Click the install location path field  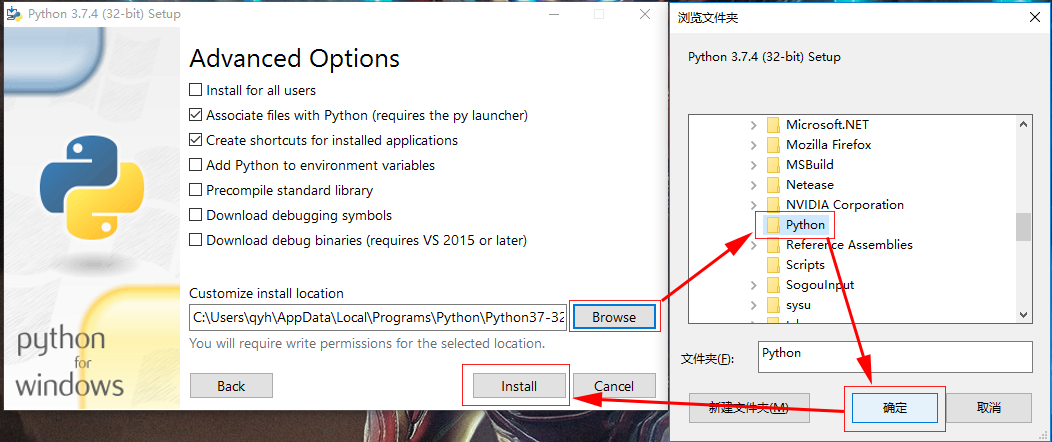378,317
